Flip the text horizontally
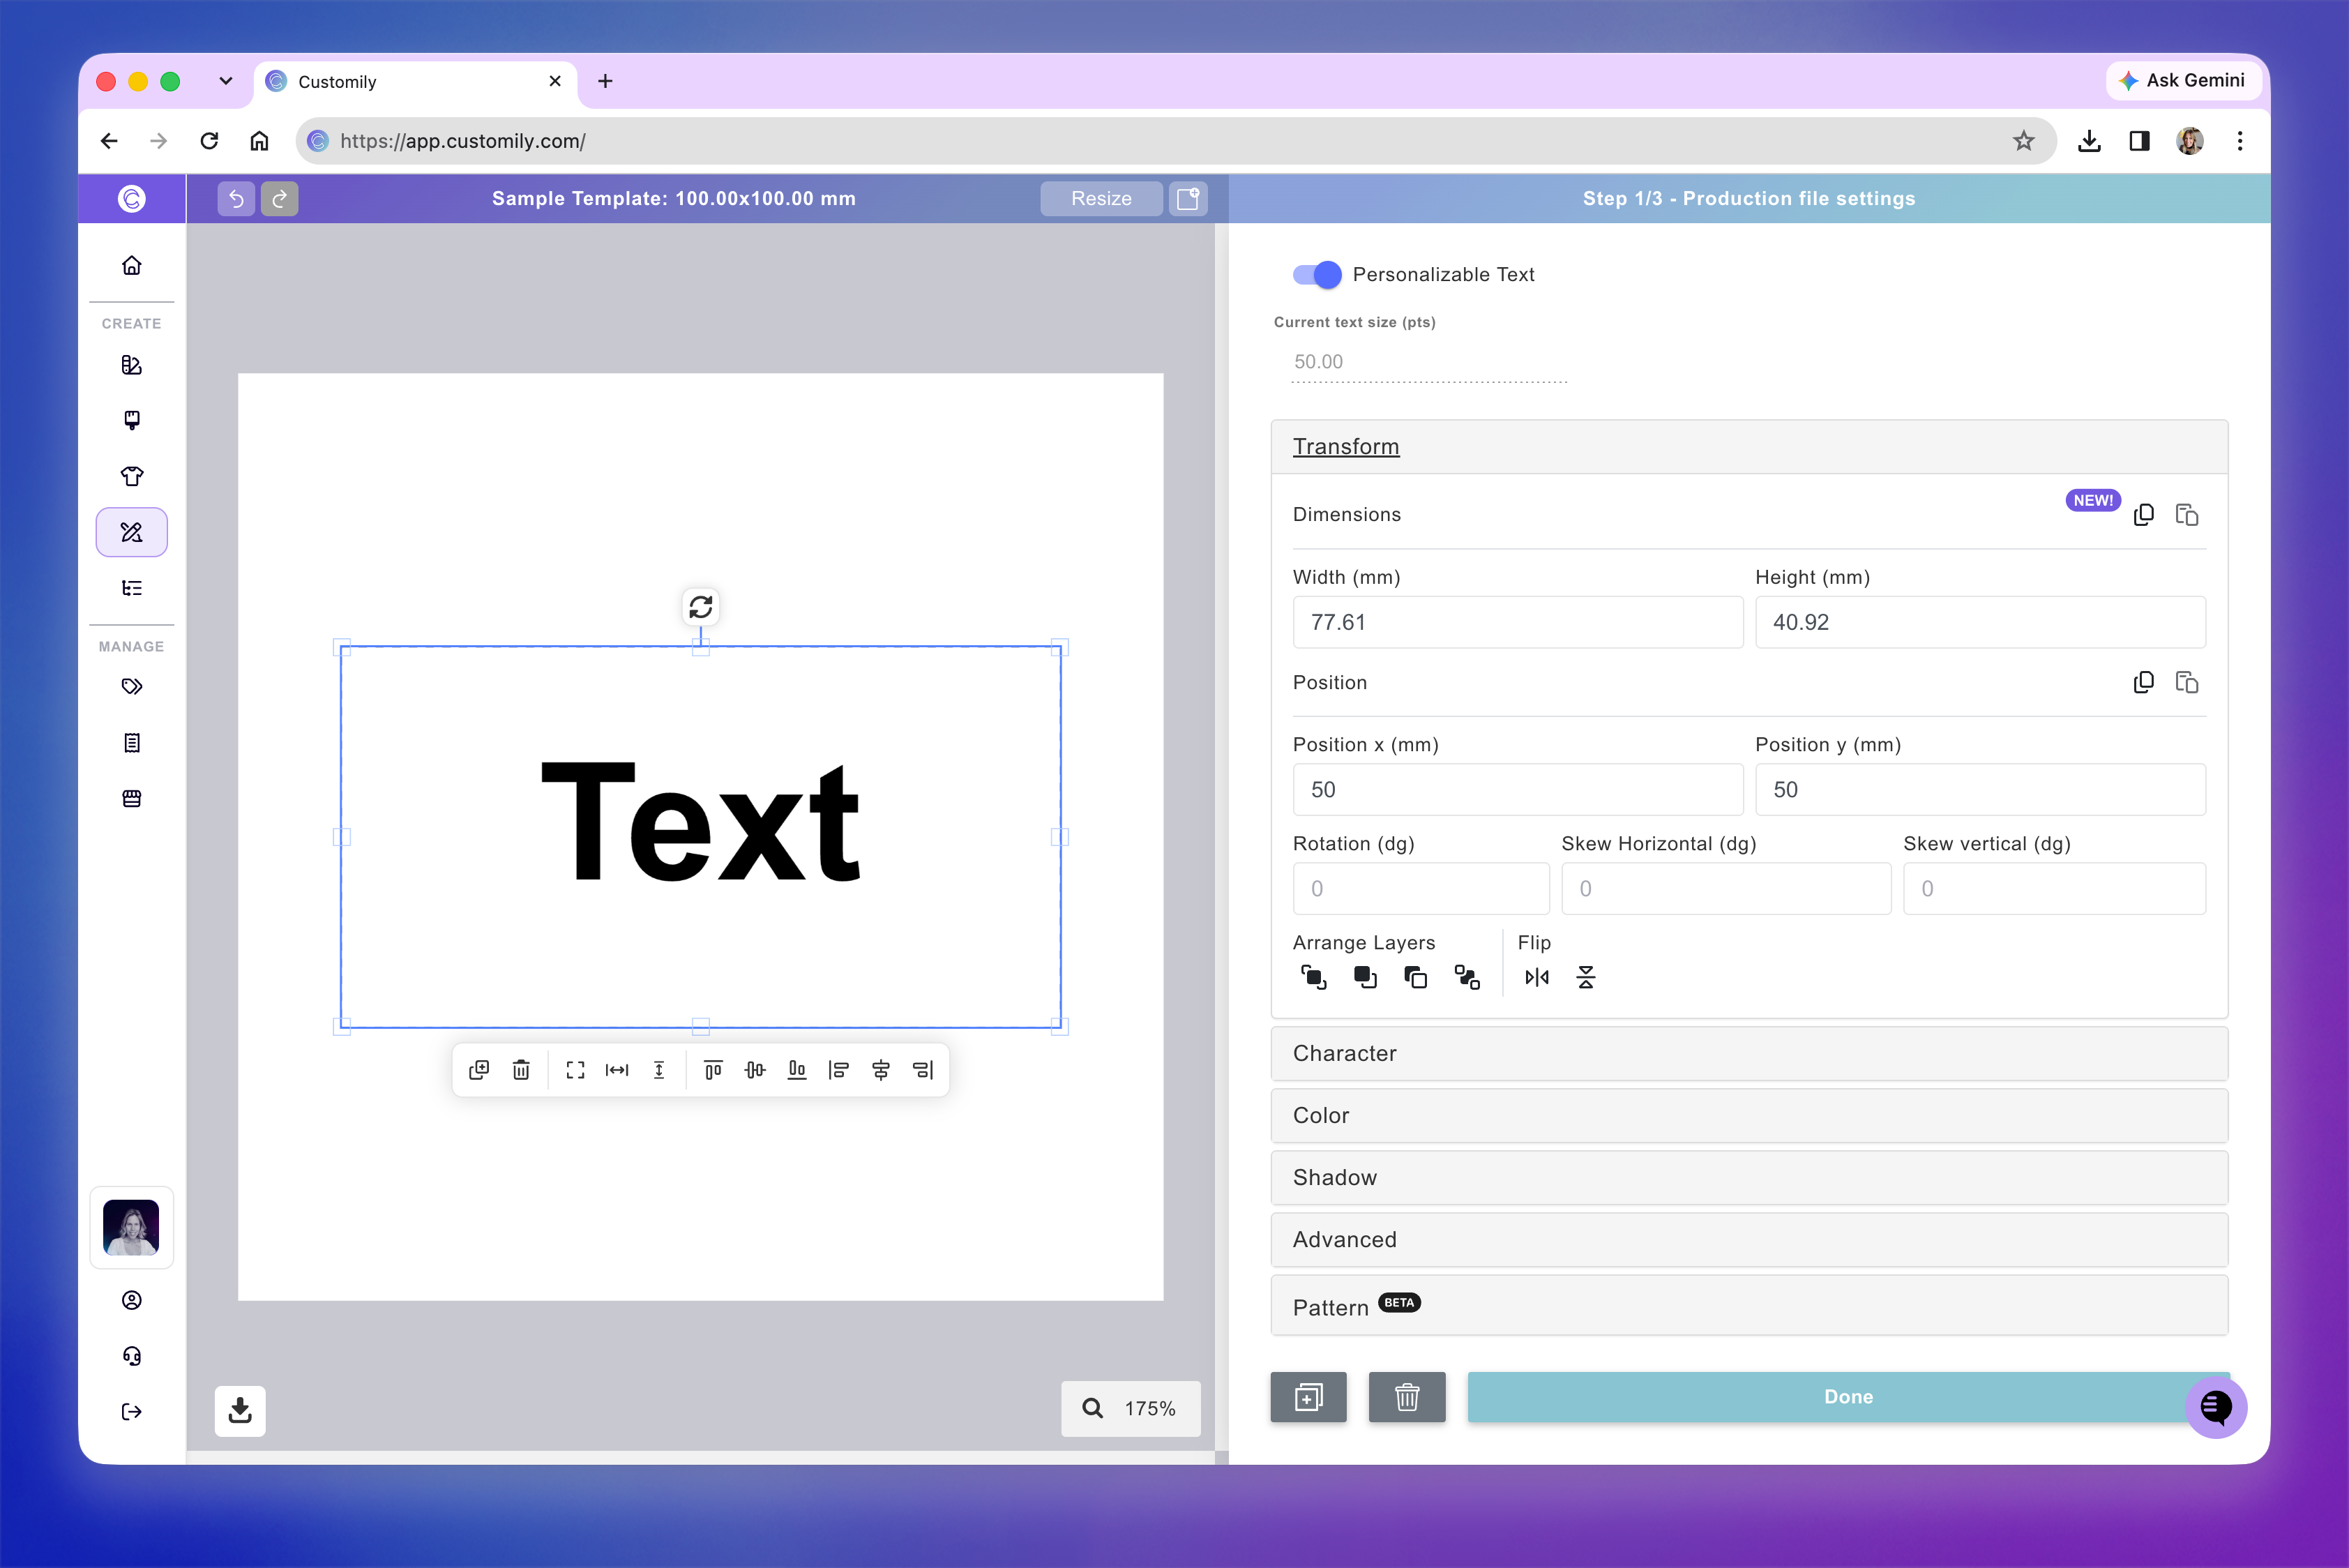This screenshot has width=2349, height=1568. pos(1537,977)
